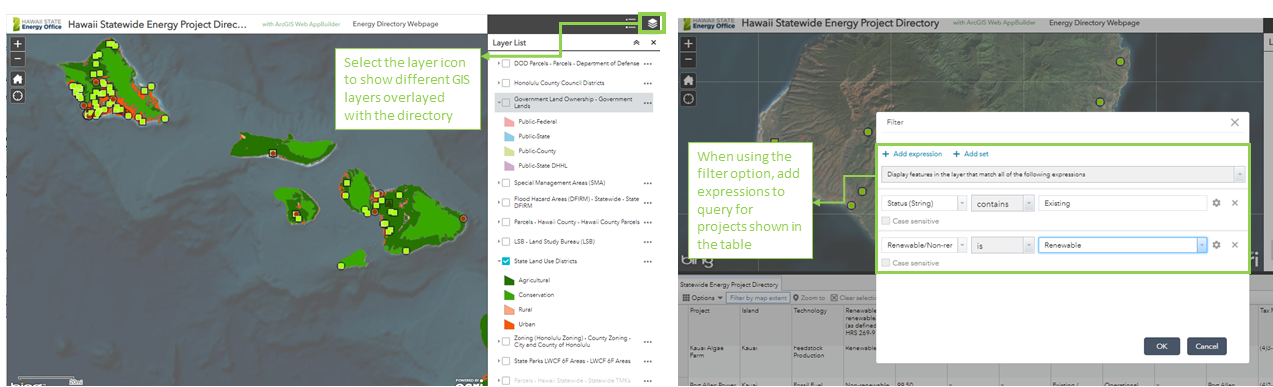Click home button on right map
The image size is (1273, 387).
pos(688,79)
